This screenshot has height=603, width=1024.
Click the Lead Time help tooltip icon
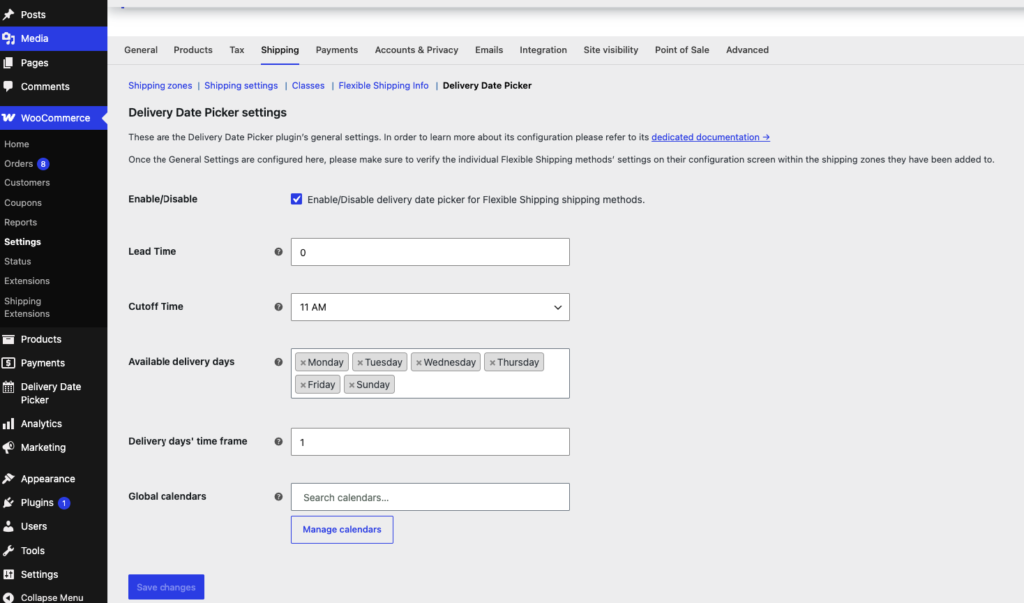(278, 252)
